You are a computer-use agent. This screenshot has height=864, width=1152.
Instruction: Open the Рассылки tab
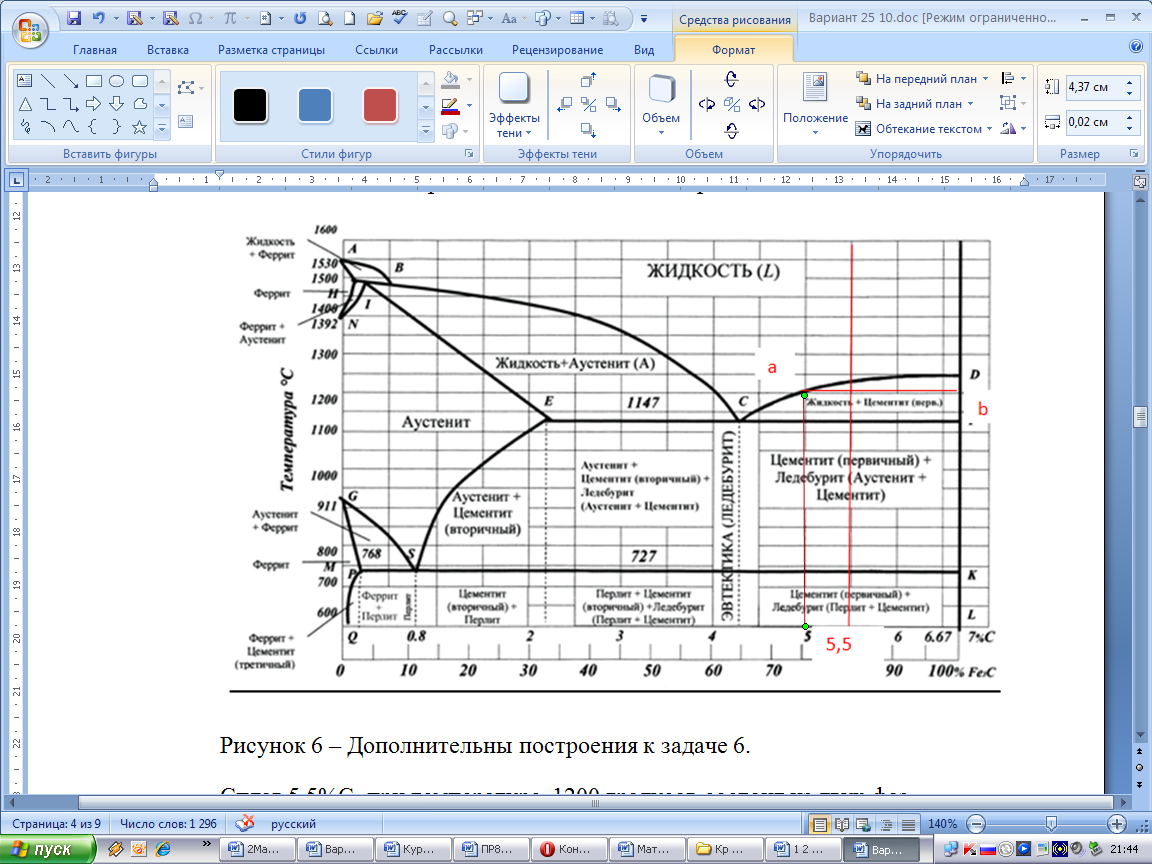456,50
